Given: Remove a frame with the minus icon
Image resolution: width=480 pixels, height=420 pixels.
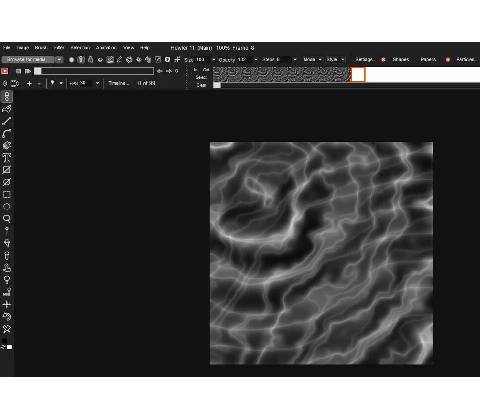Looking at the screenshot, I should coord(39,83).
